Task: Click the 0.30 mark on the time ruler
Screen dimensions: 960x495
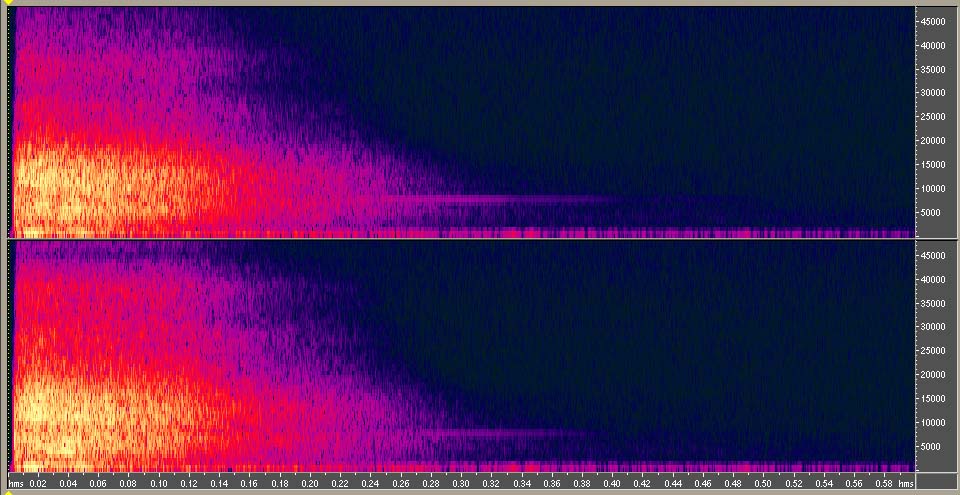Action: [461, 483]
